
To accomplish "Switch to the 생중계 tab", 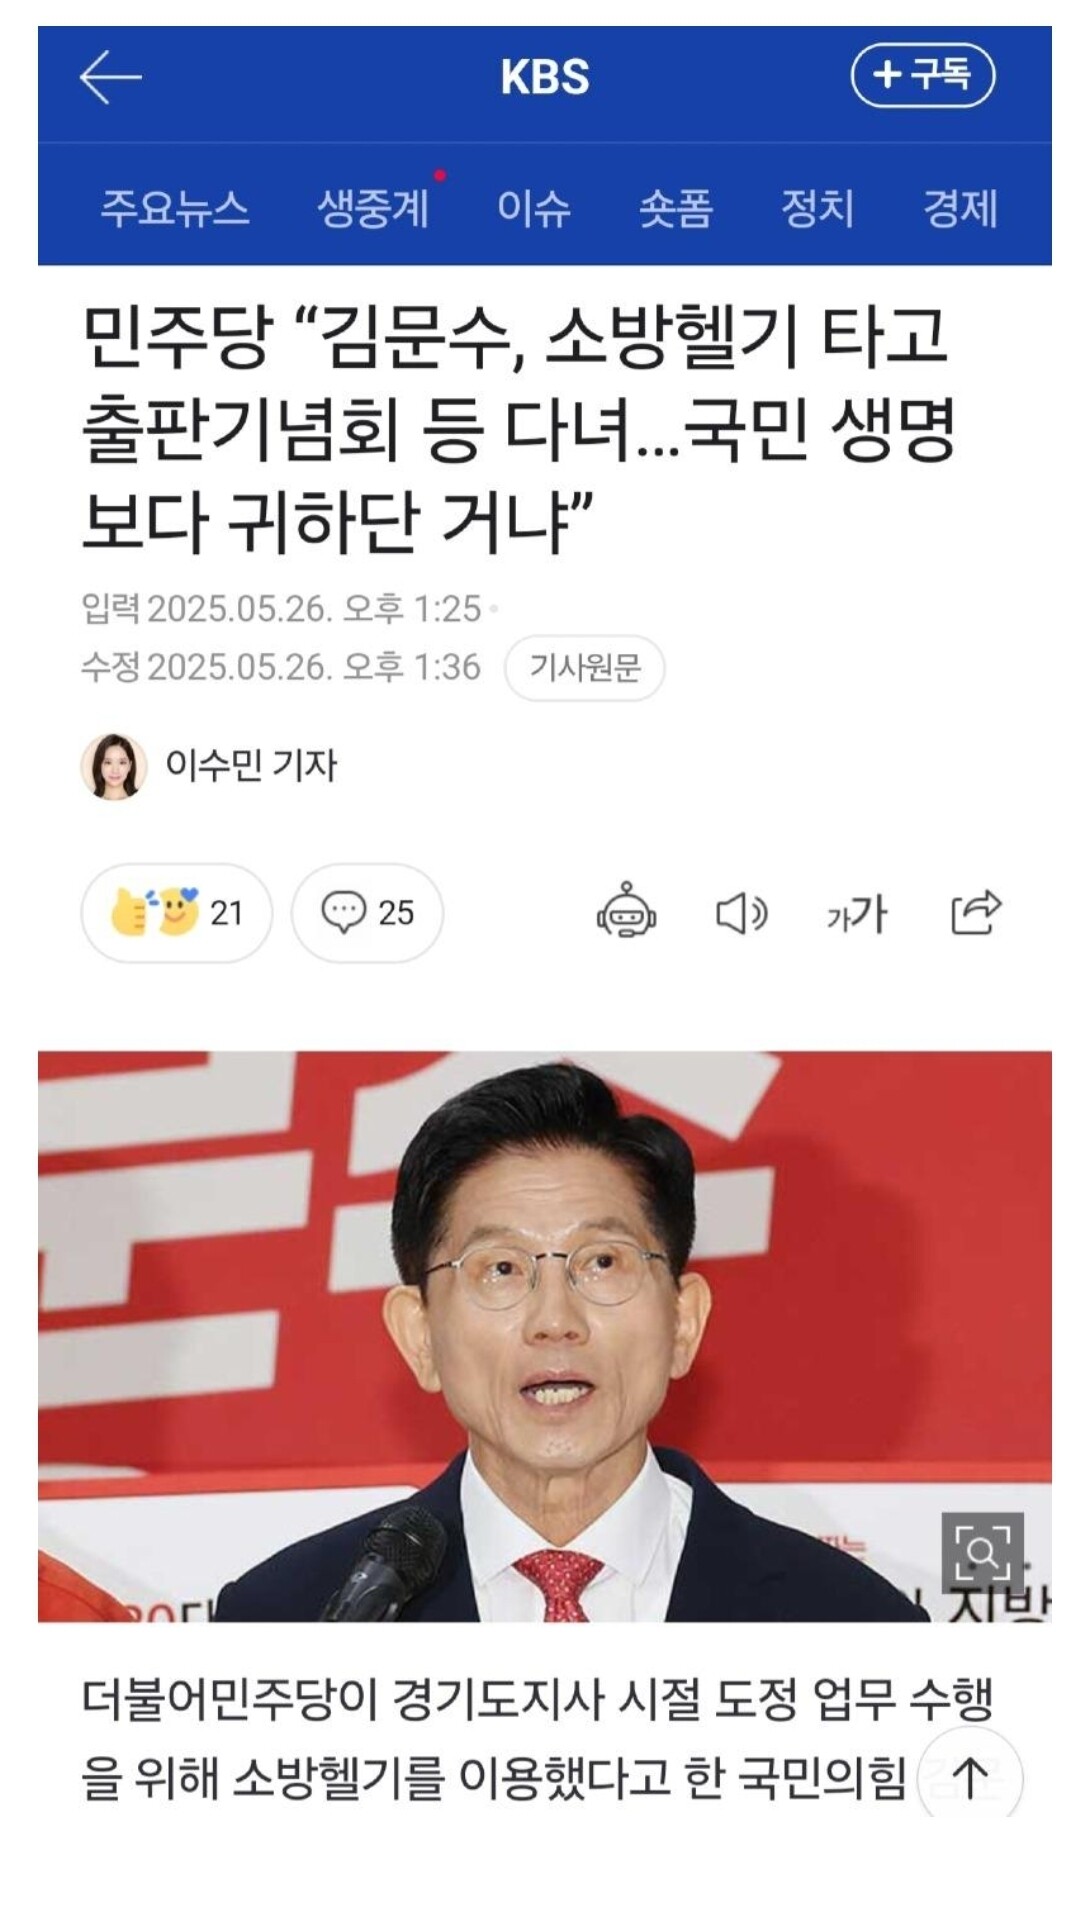I will [x=373, y=208].
